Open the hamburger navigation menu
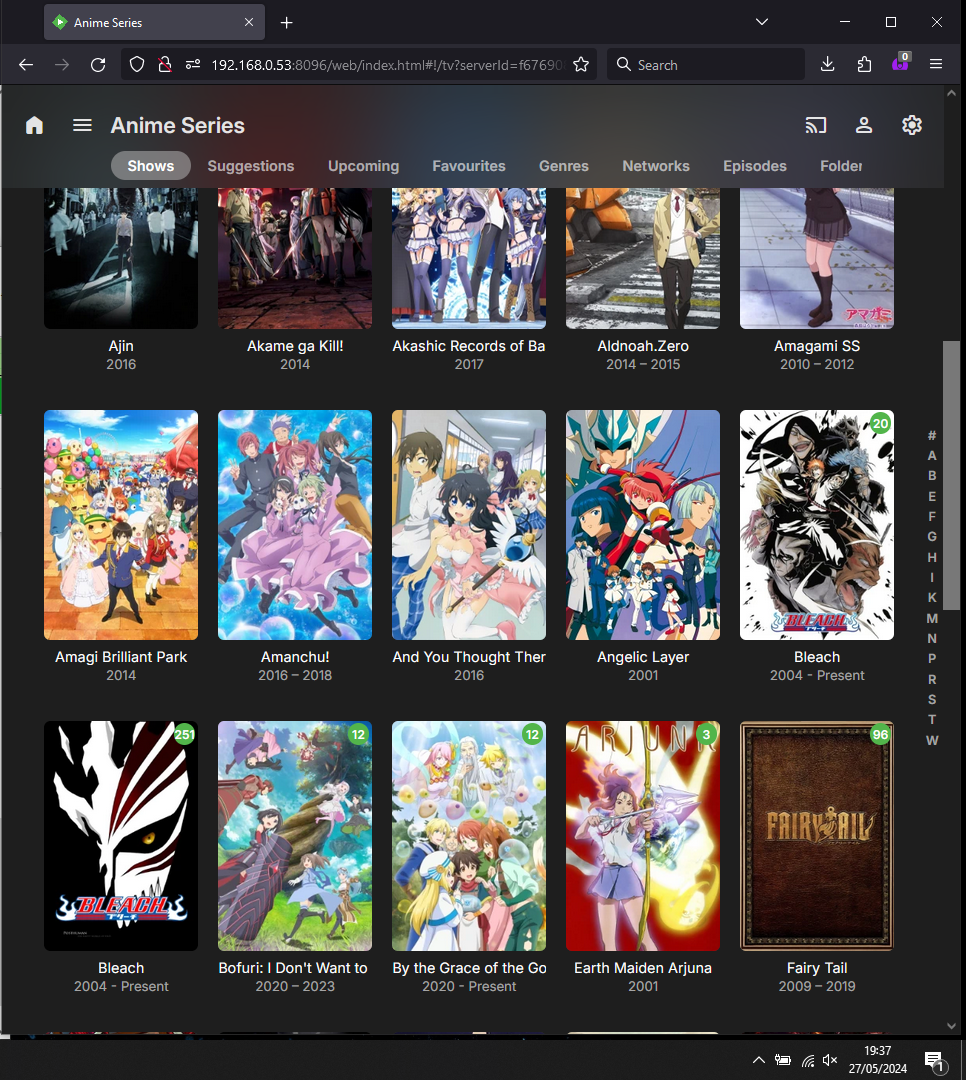The height and width of the screenshot is (1080, 966). click(83, 125)
